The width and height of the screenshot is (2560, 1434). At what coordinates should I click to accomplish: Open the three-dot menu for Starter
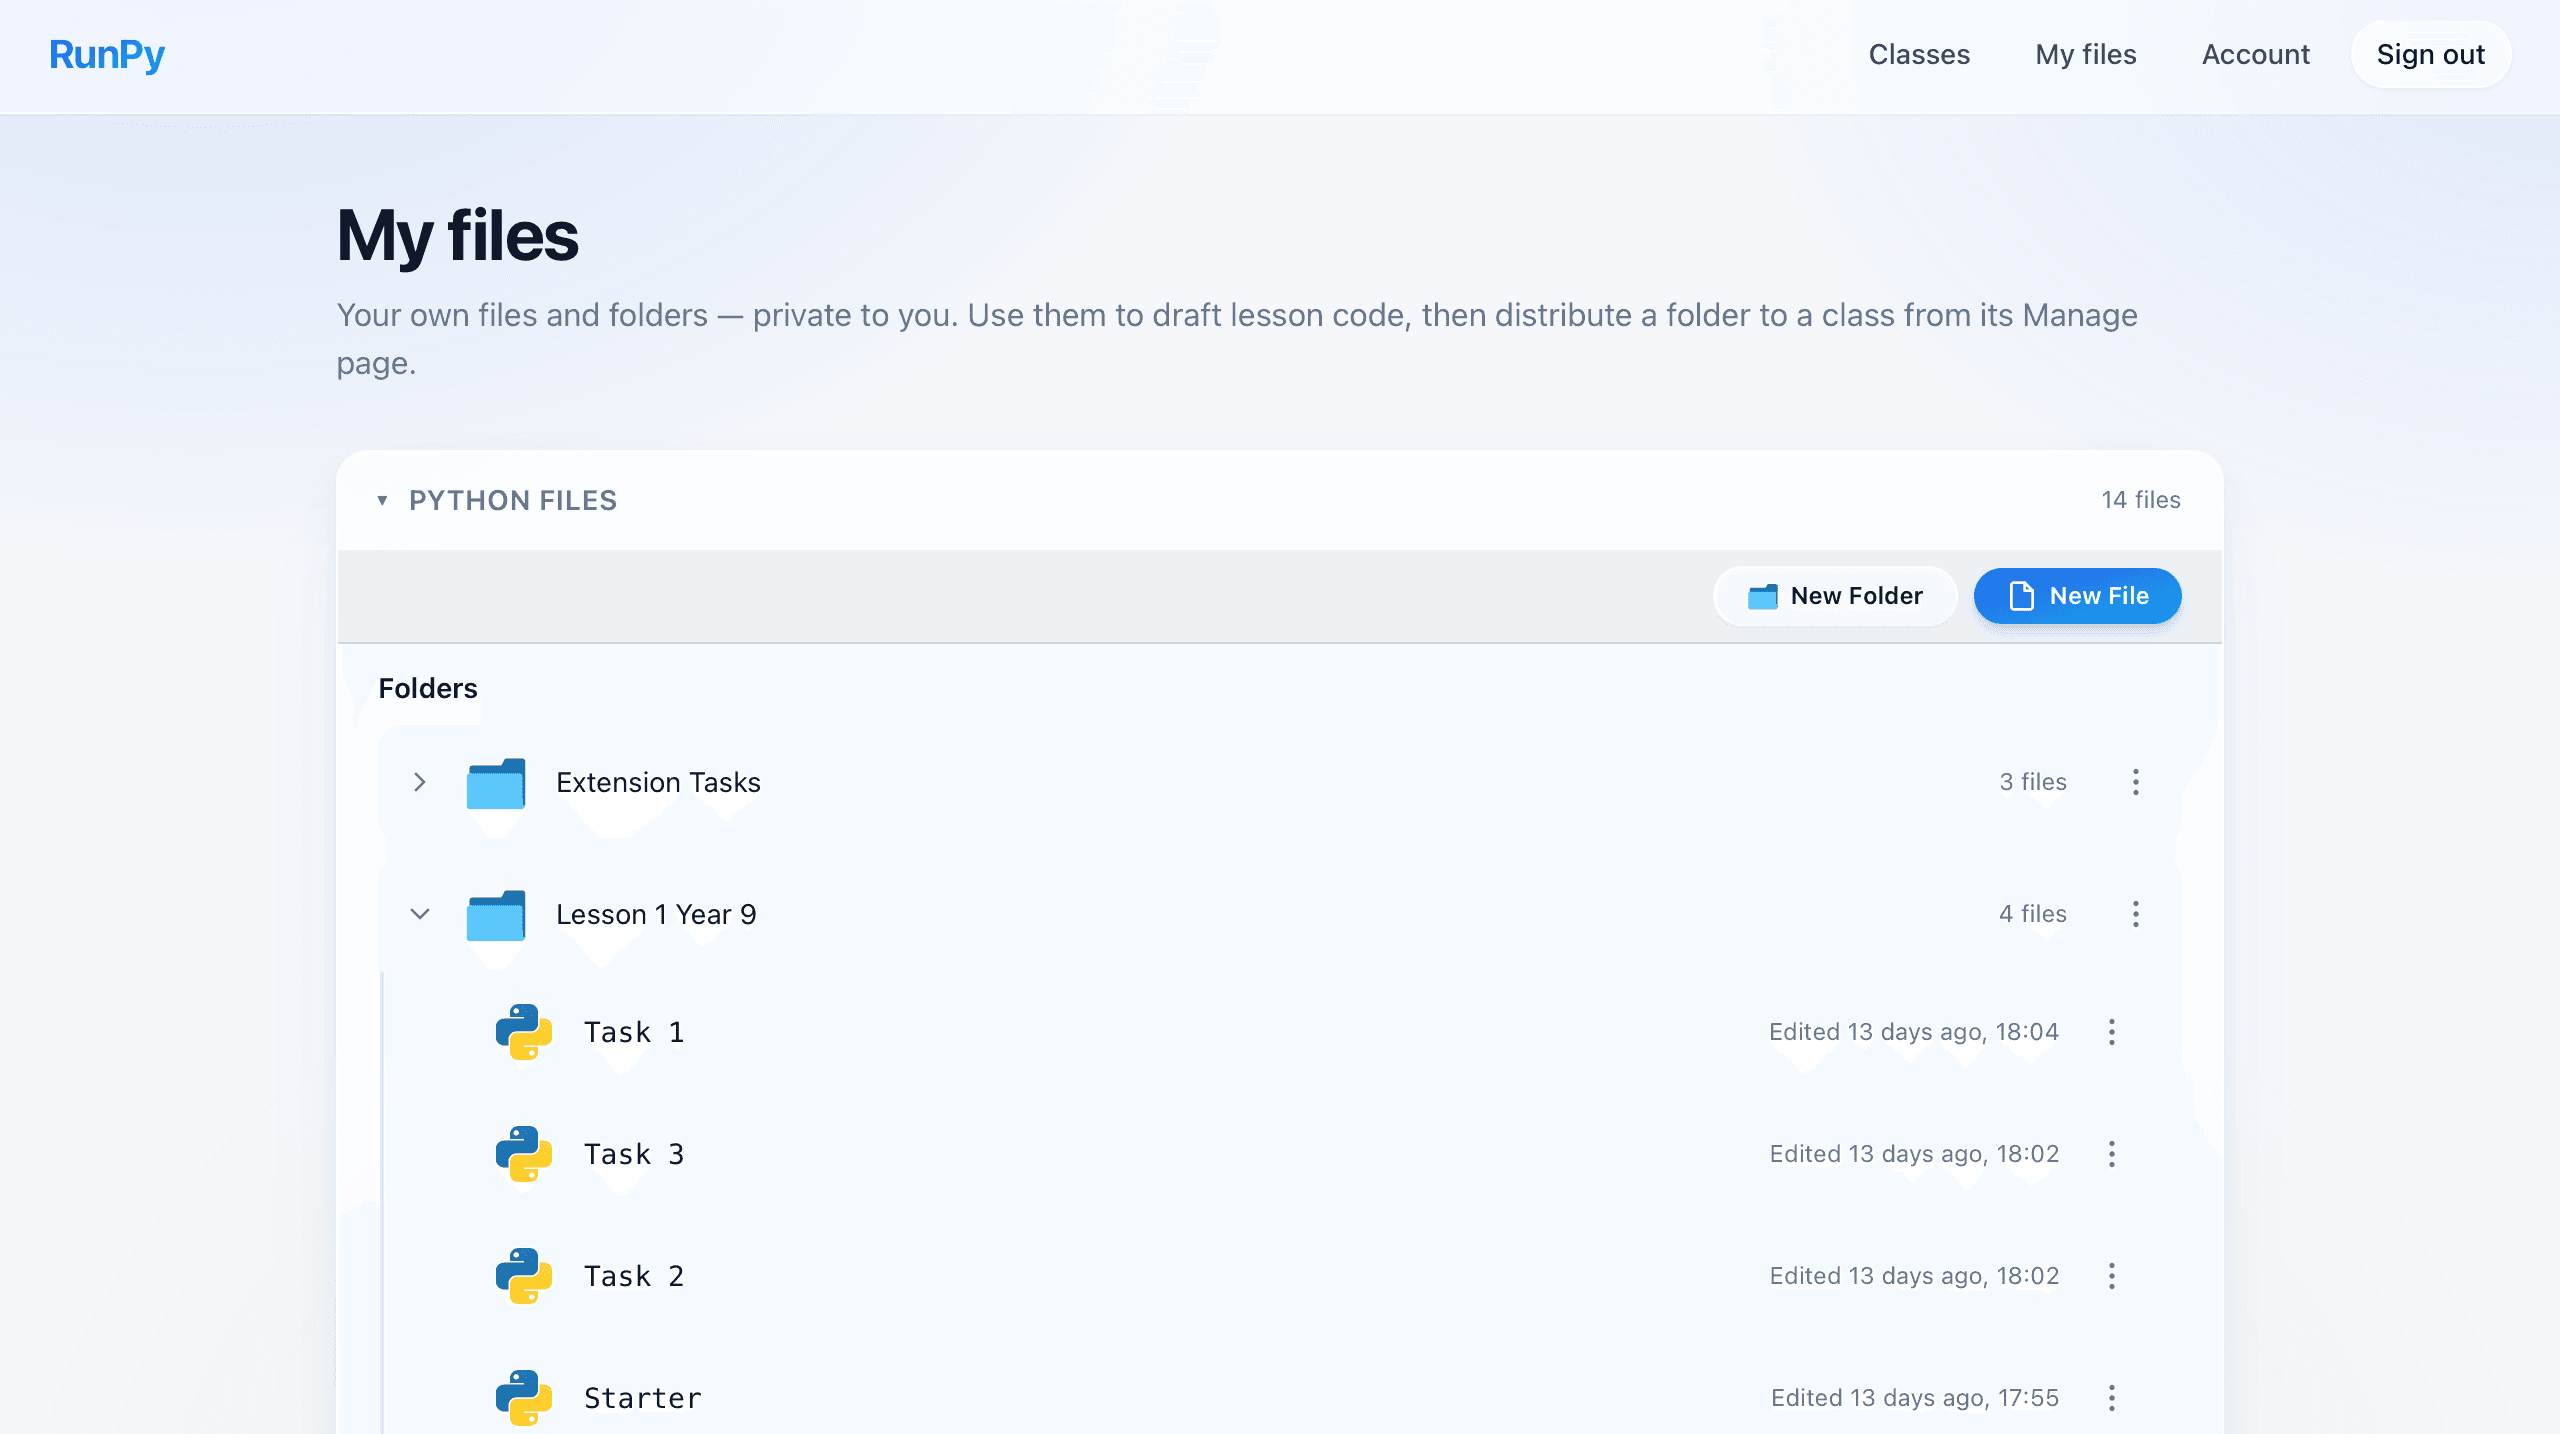[x=2111, y=1398]
